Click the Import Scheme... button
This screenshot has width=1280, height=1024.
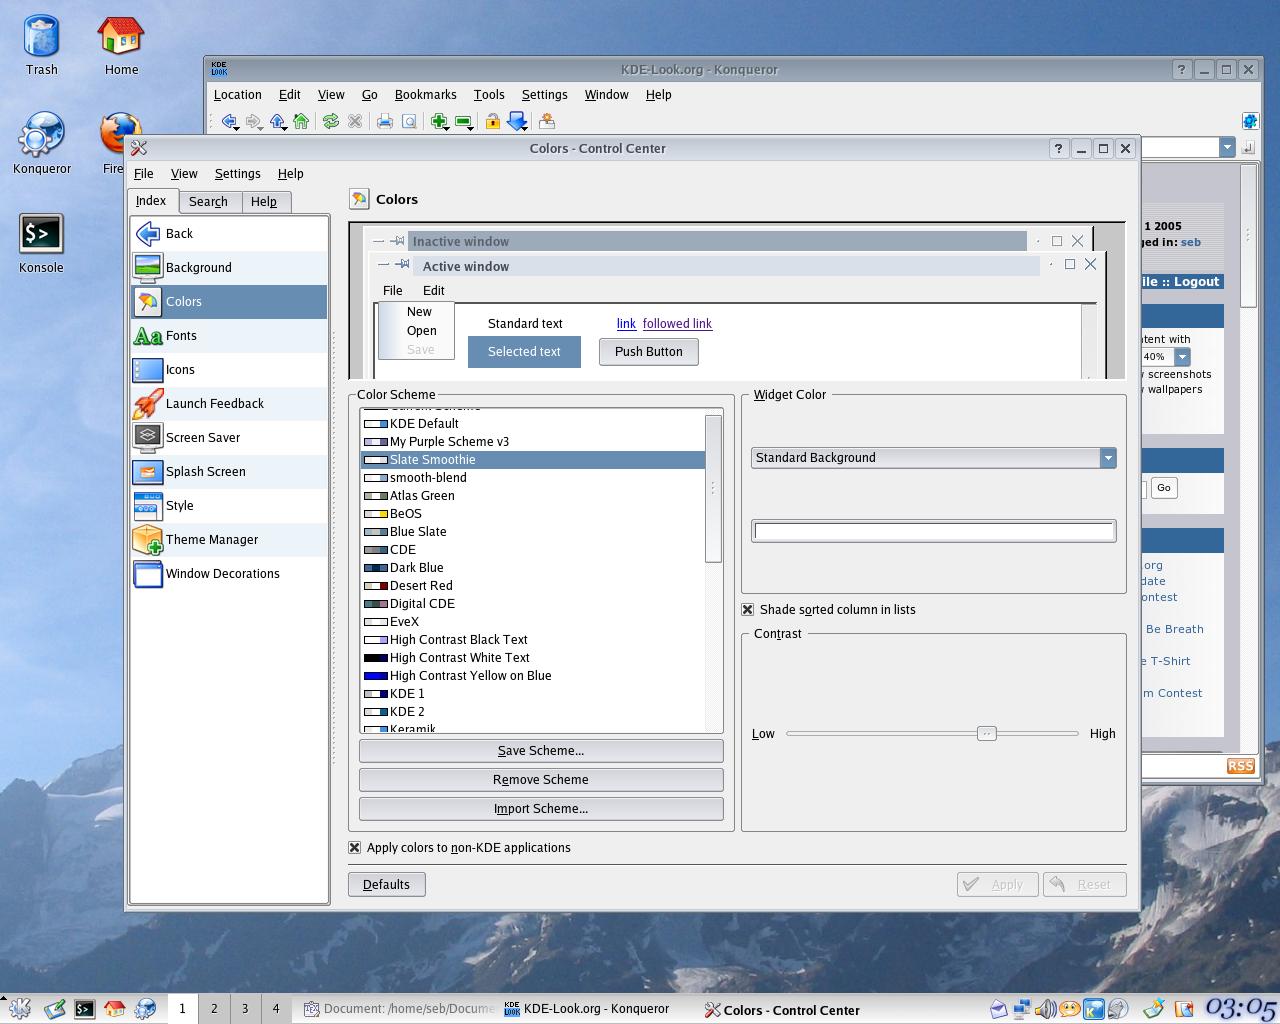click(x=541, y=809)
